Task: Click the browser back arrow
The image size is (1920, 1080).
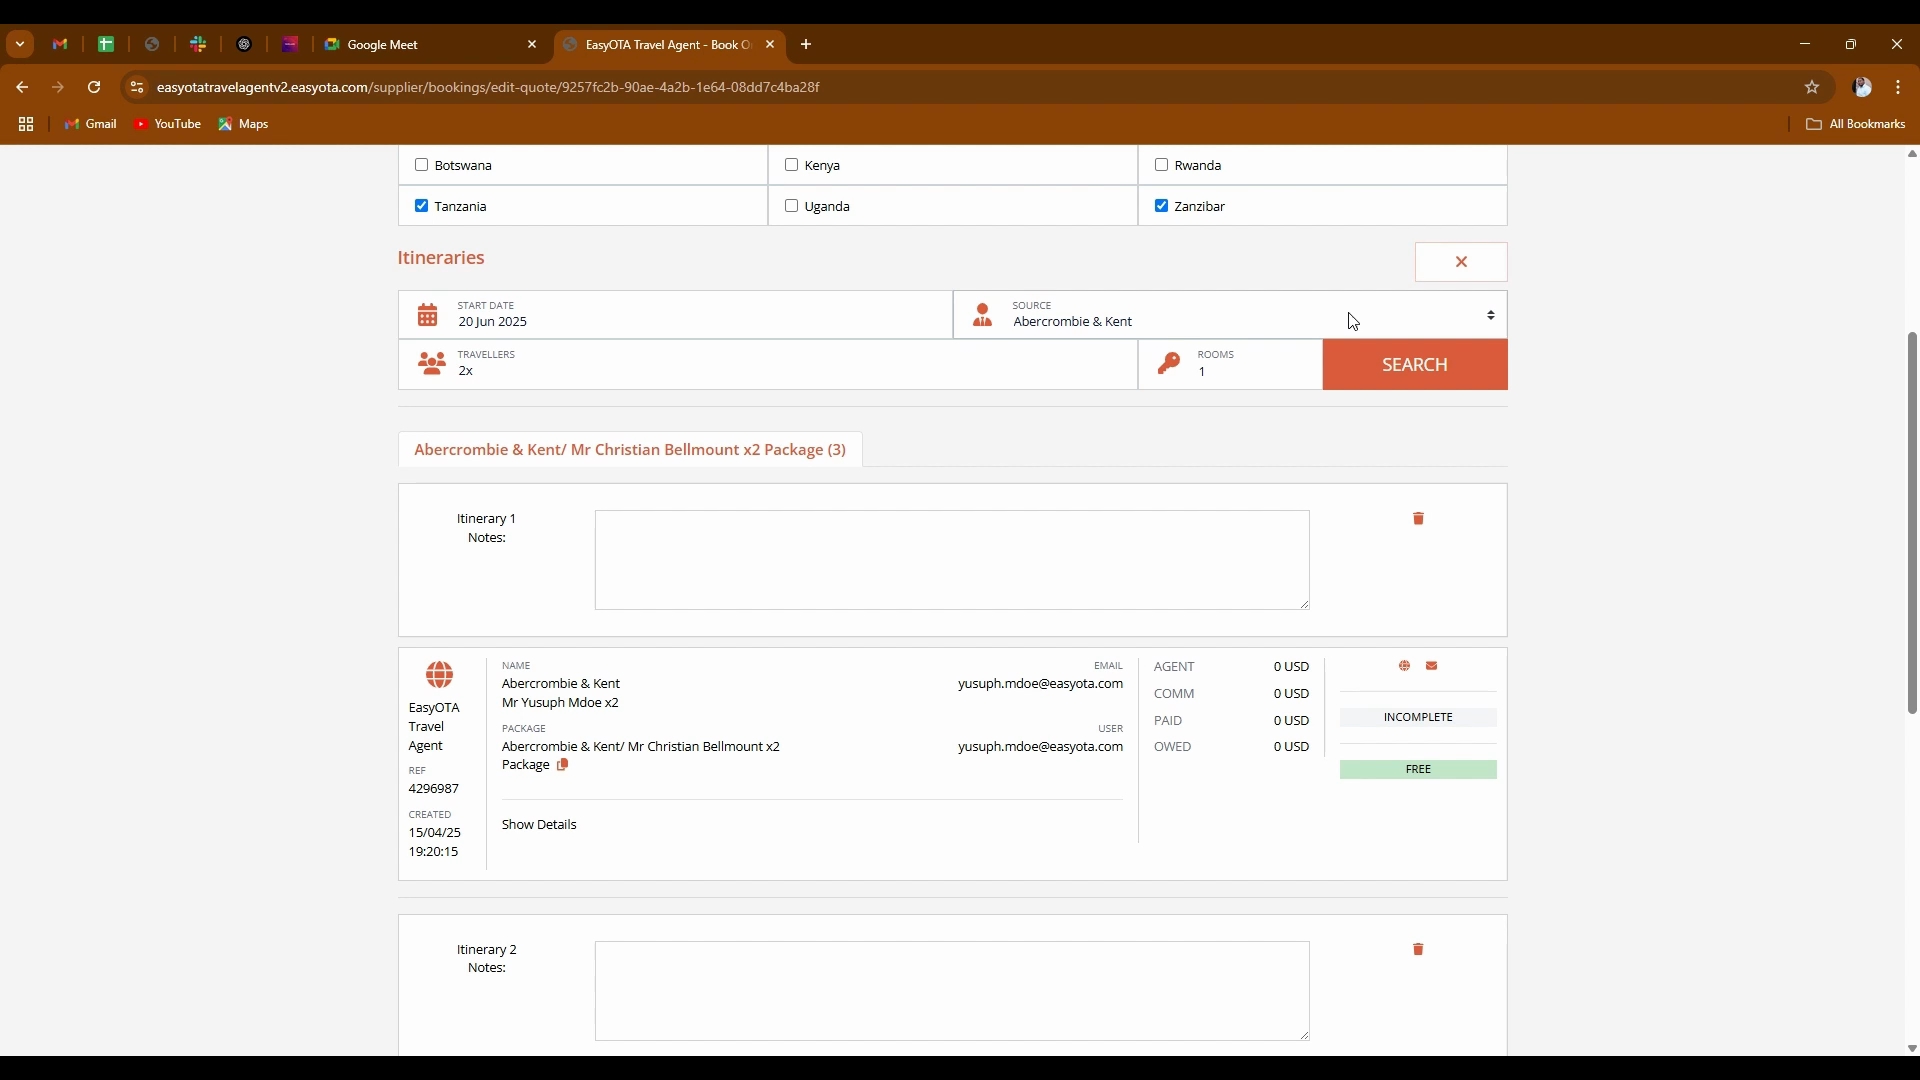Action: (x=22, y=87)
